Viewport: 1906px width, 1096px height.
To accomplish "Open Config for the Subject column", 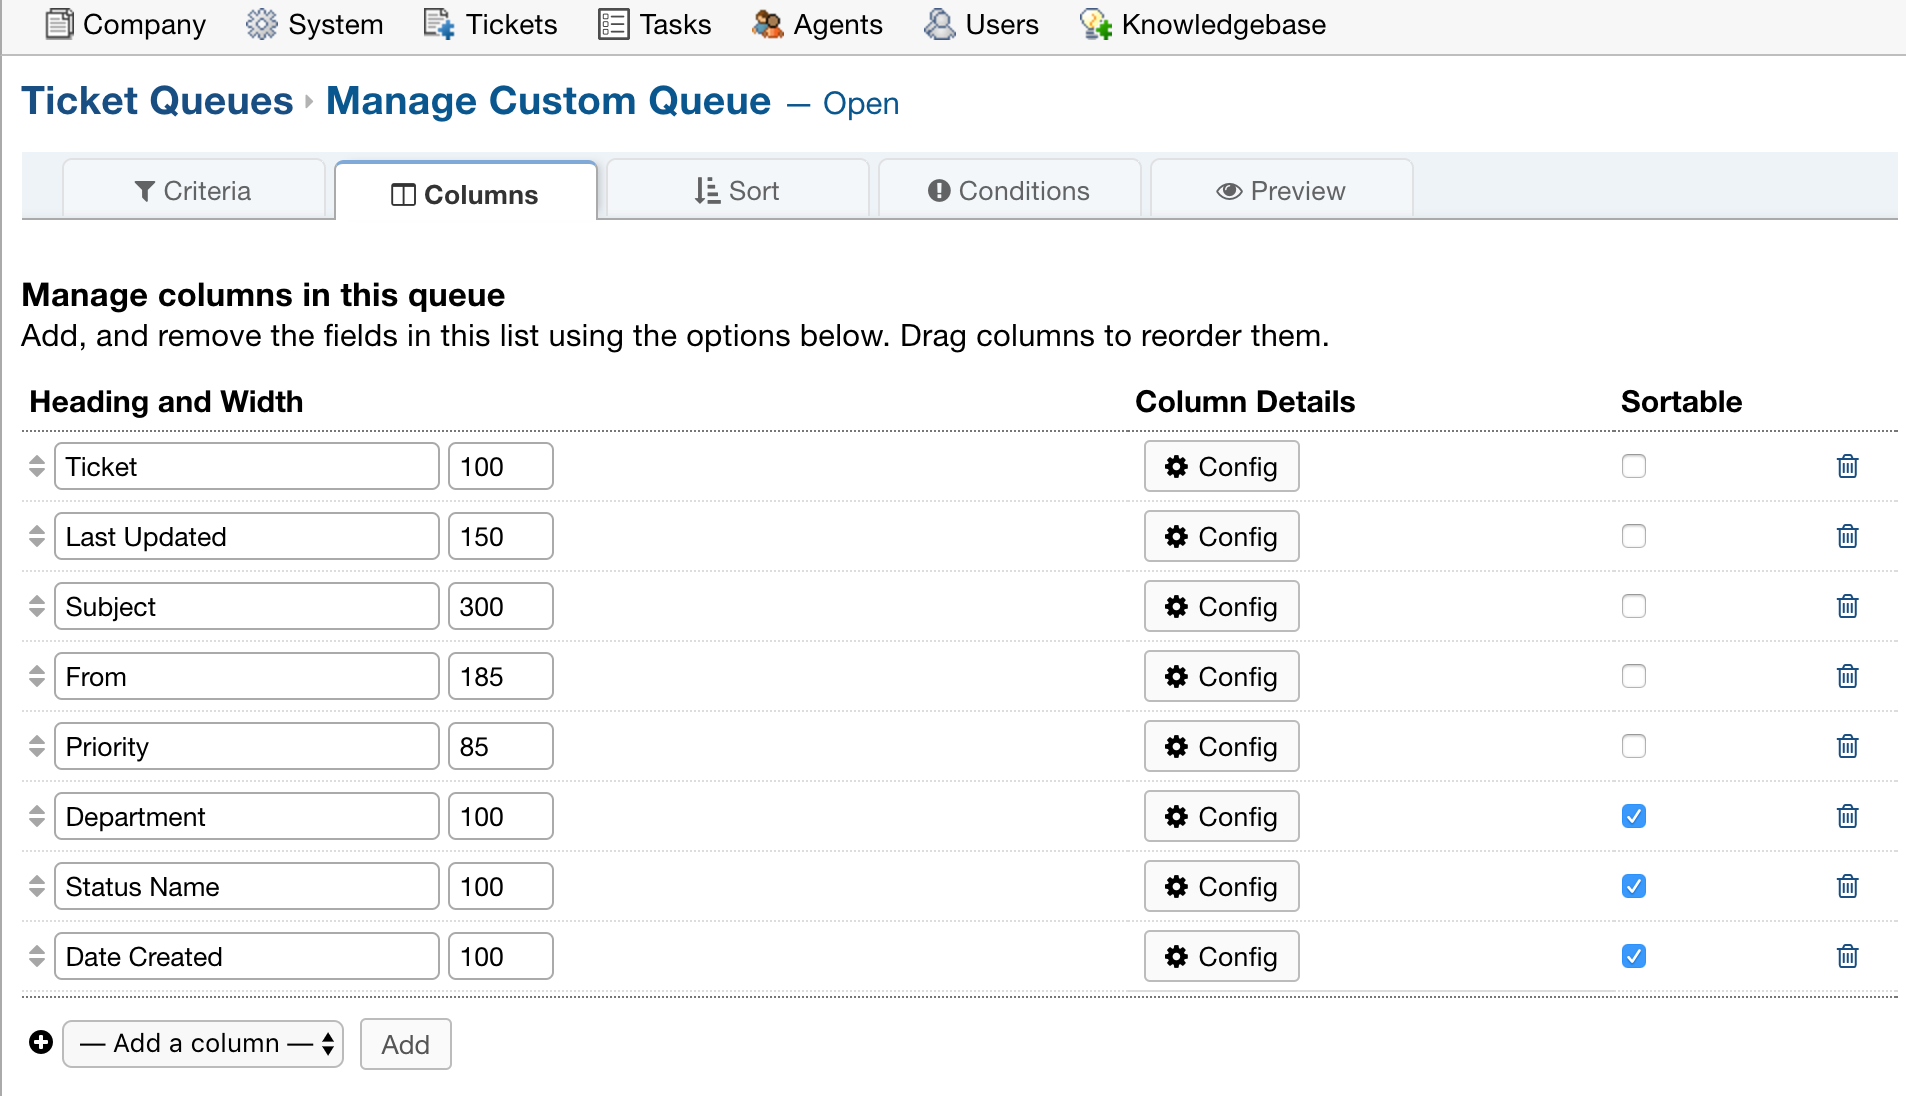I will [1221, 606].
